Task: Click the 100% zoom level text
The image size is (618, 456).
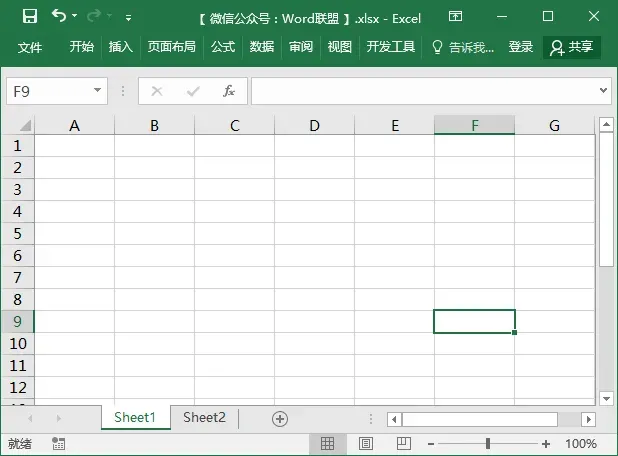Action: [x=581, y=444]
